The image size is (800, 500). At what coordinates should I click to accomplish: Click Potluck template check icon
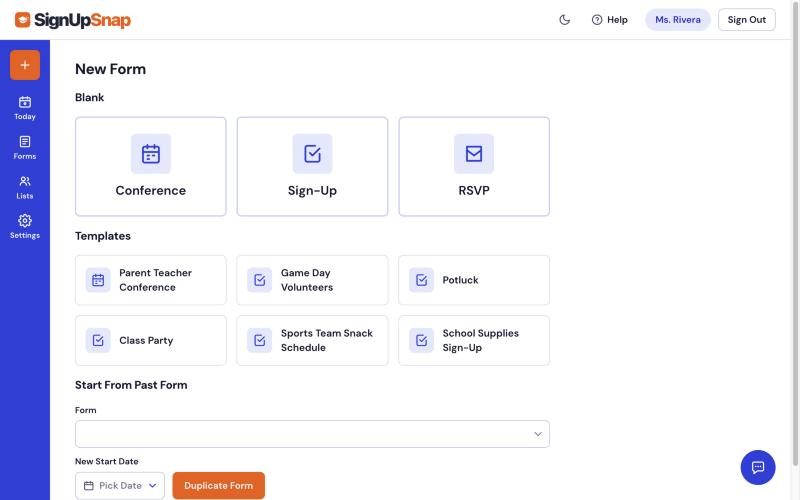coord(421,280)
